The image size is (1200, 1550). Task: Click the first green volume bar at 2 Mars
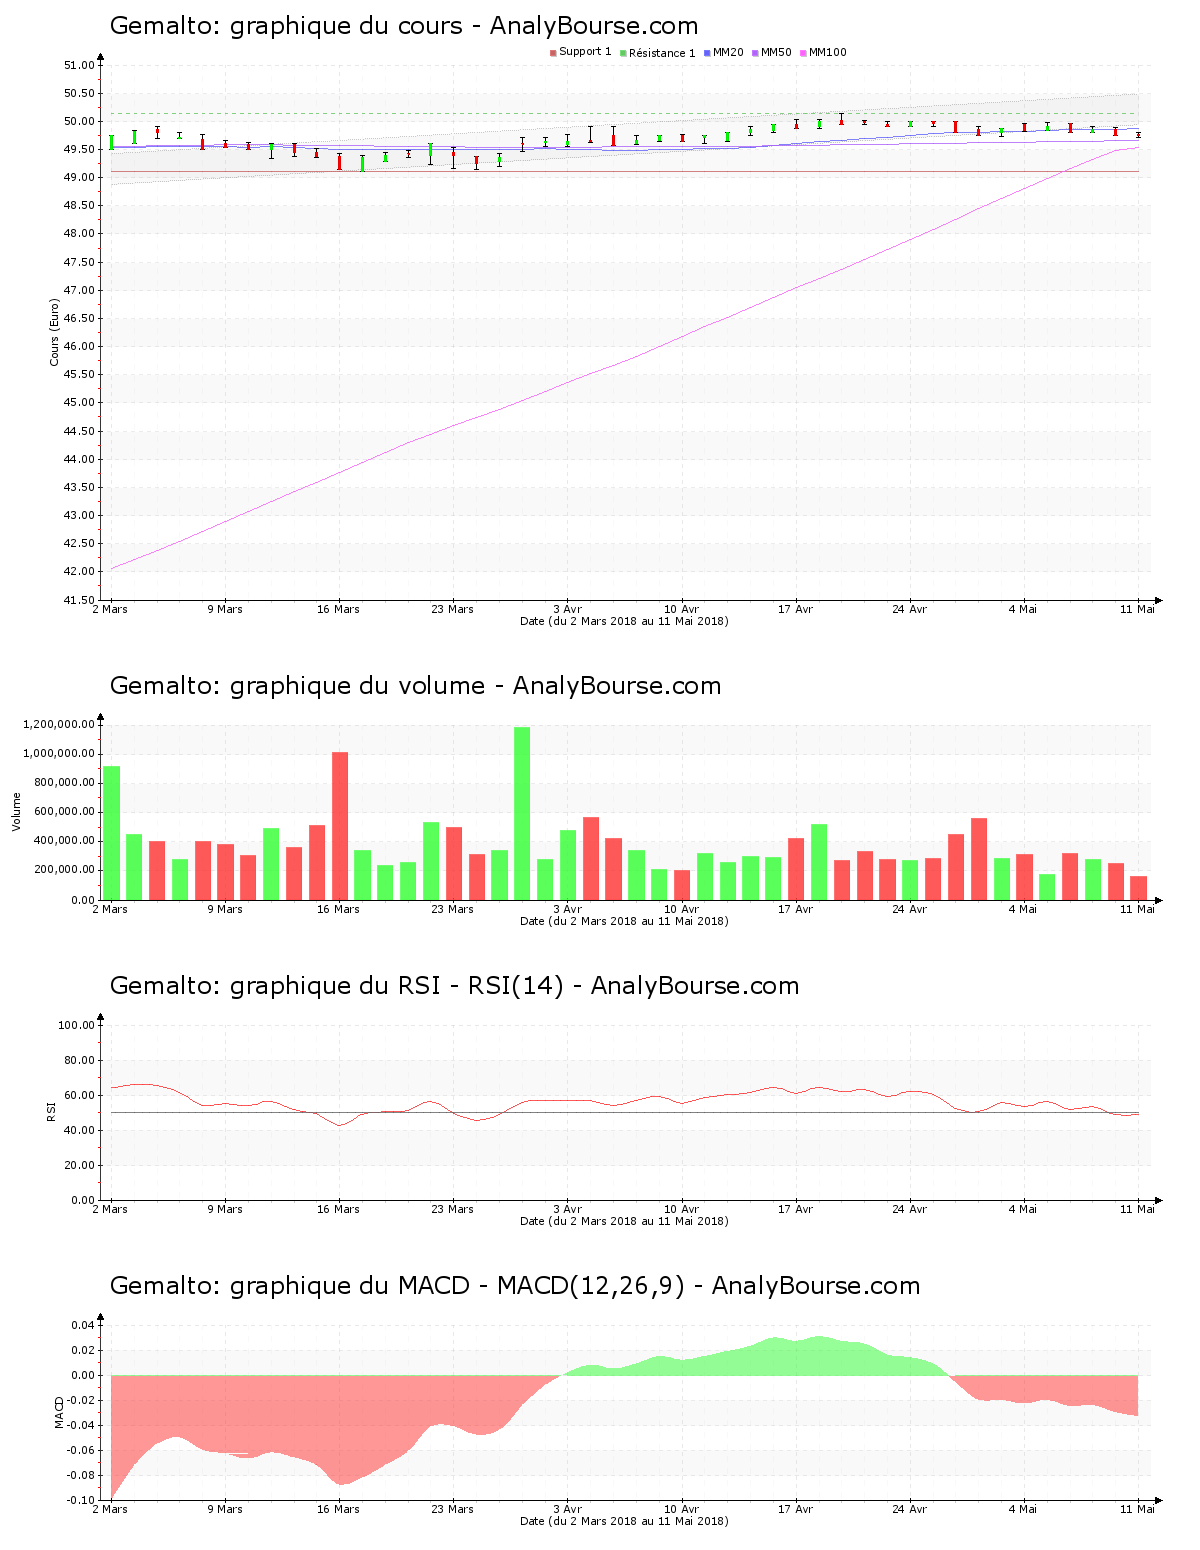click(x=111, y=833)
